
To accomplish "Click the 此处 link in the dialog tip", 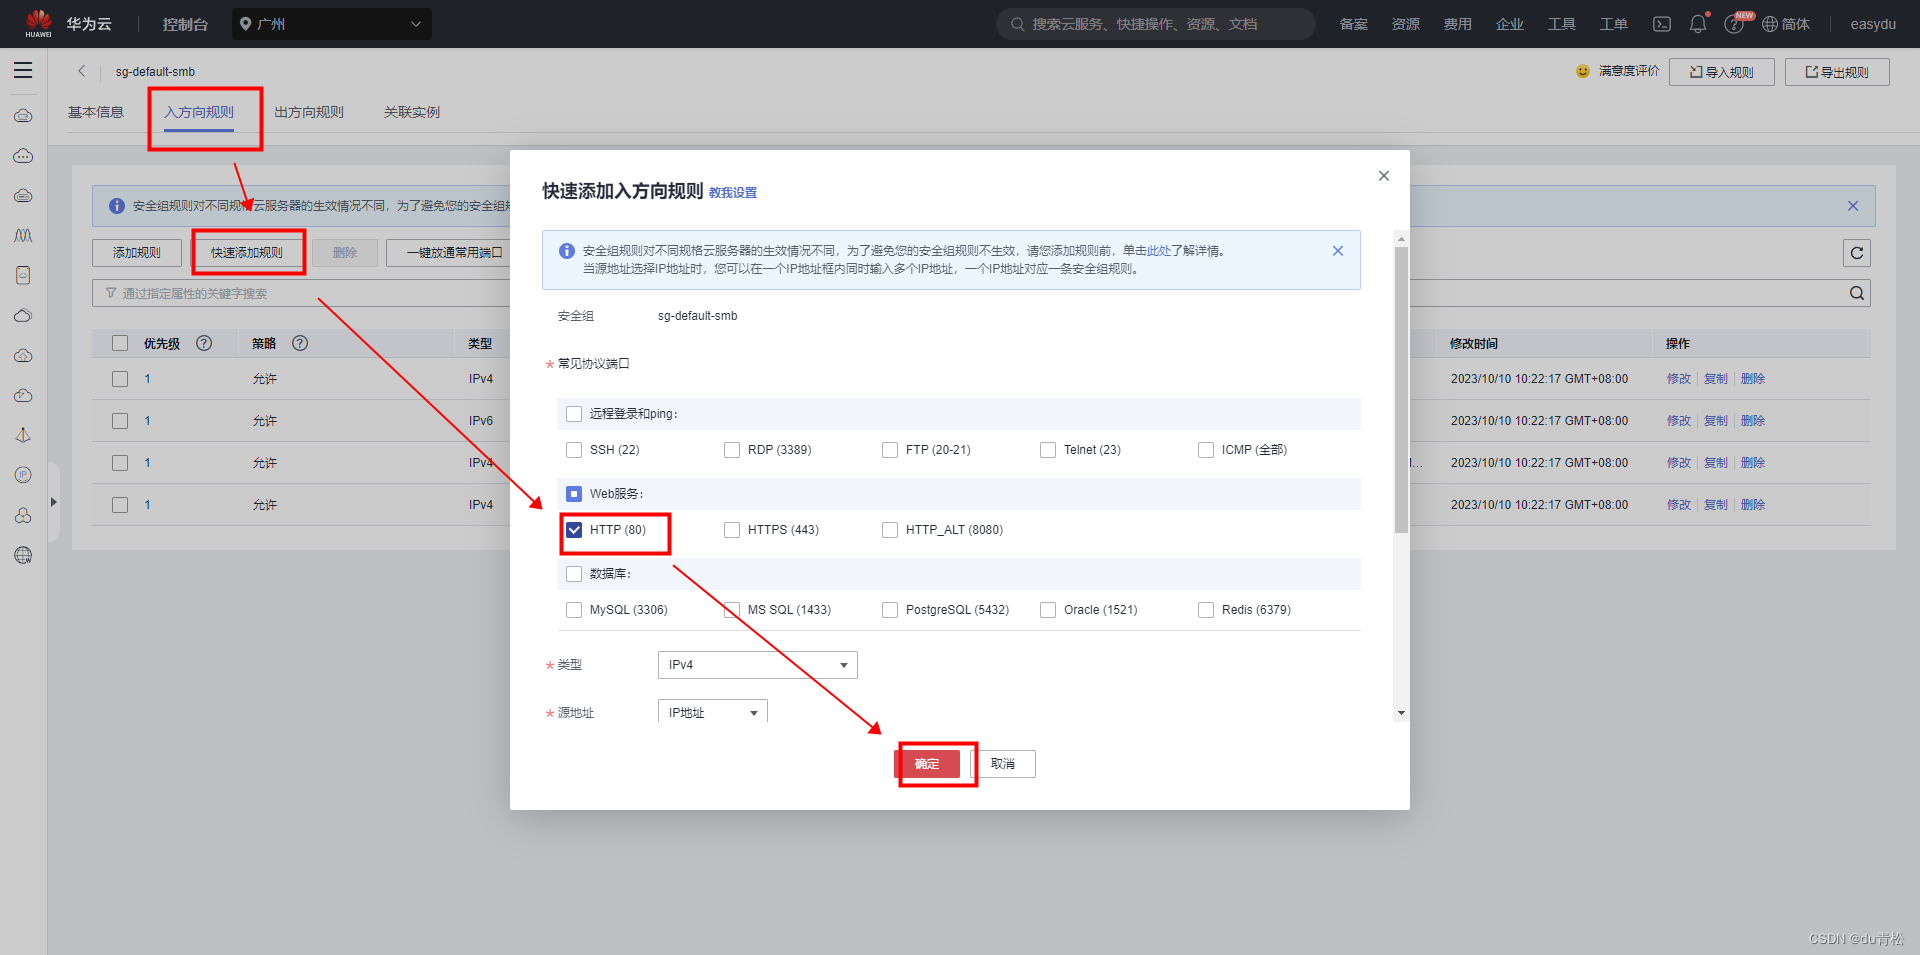I will (1158, 251).
